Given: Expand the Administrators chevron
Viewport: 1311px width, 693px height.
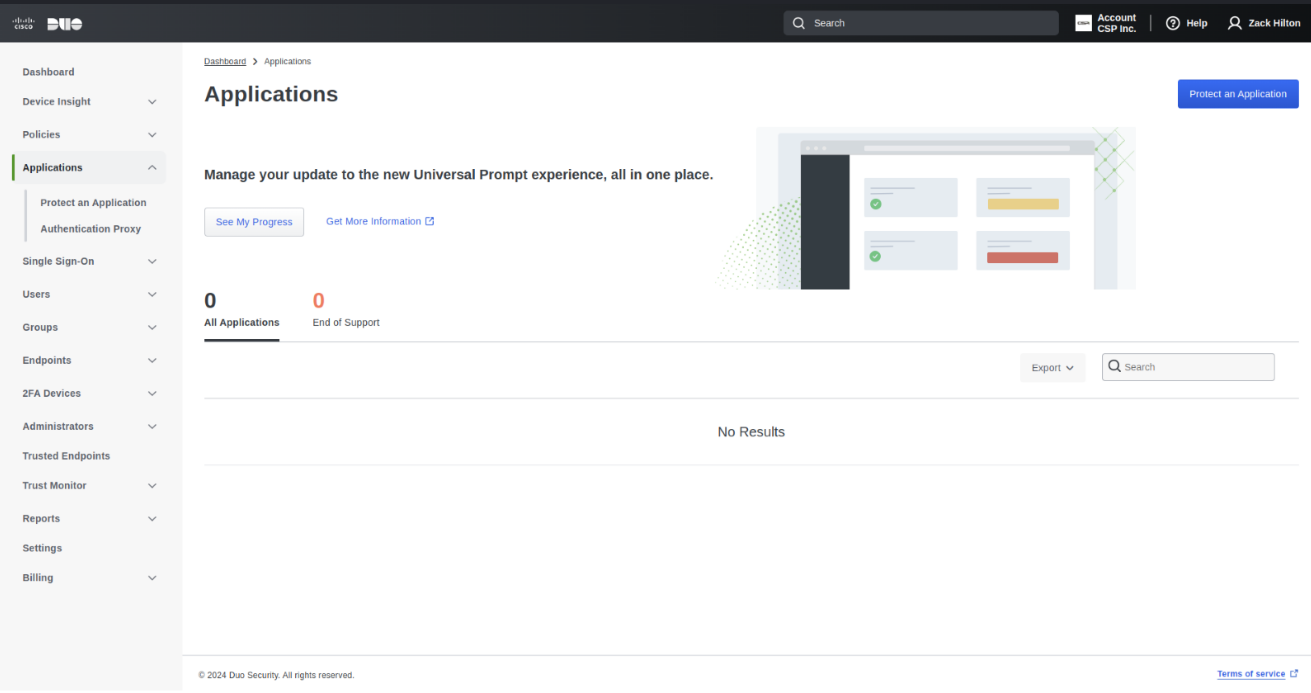Looking at the screenshot, I should [x=152, y=427].
